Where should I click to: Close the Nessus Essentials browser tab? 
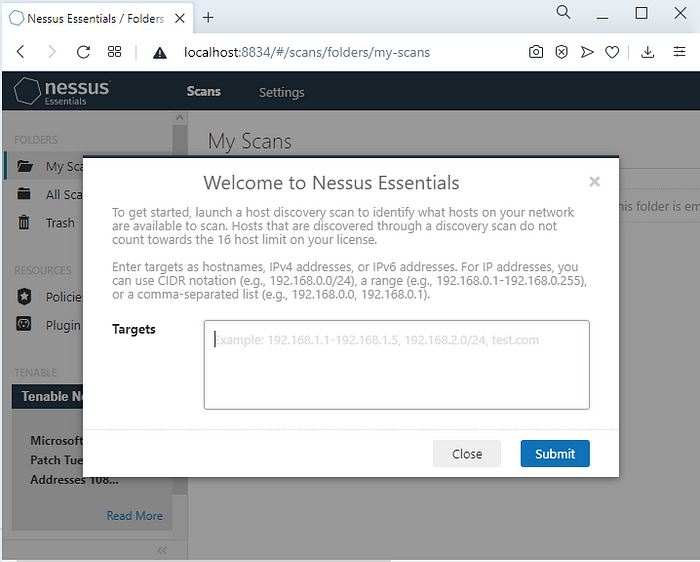(180, 18)
